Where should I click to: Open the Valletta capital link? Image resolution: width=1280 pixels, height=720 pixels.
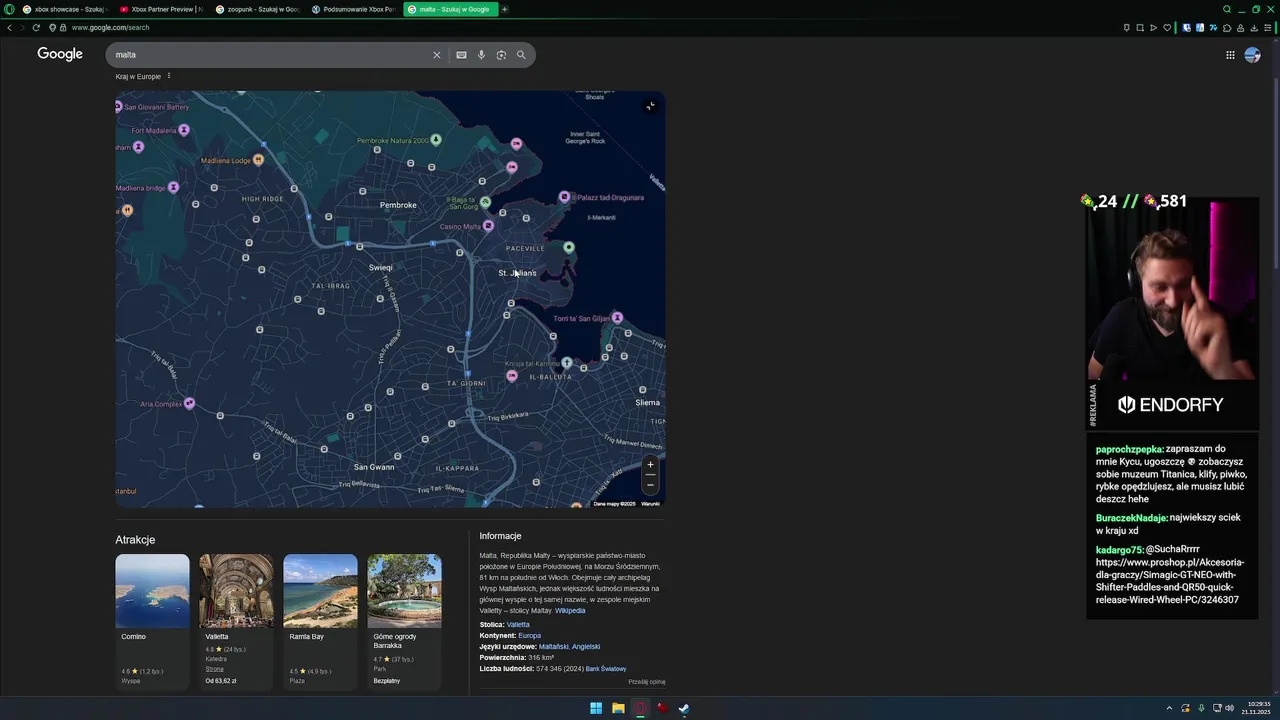click(518, 625)
